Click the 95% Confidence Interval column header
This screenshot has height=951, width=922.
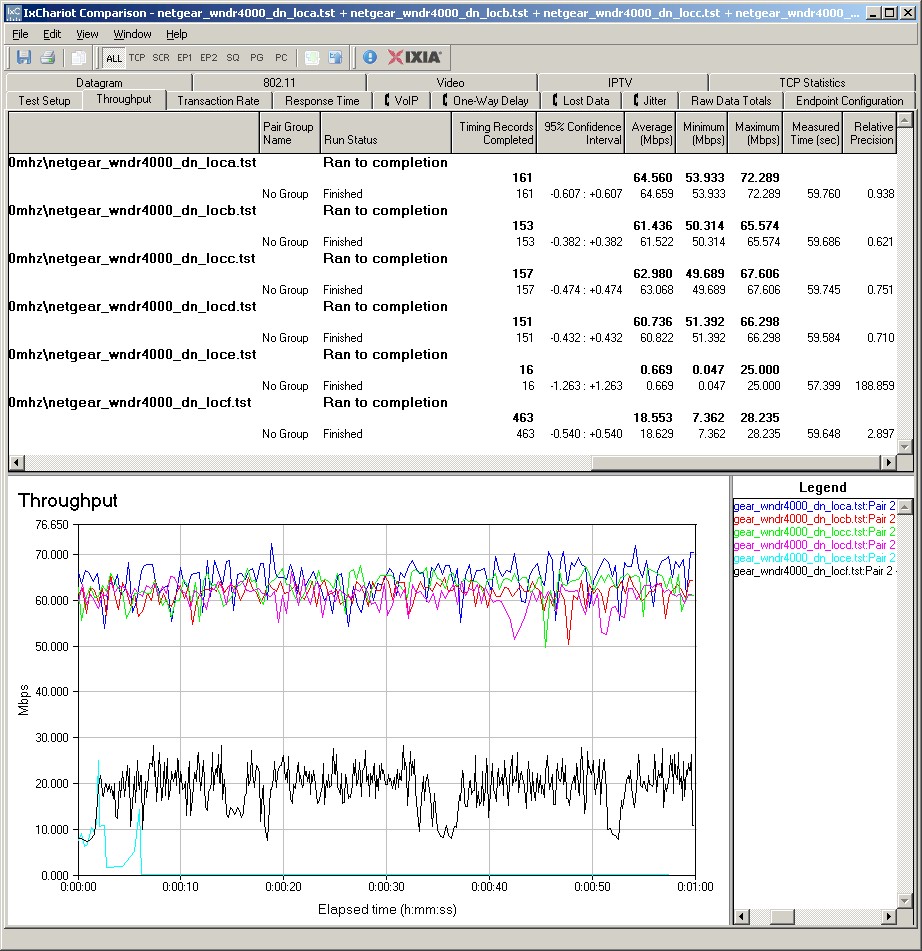pyautogui.click(x=580, y=133)
